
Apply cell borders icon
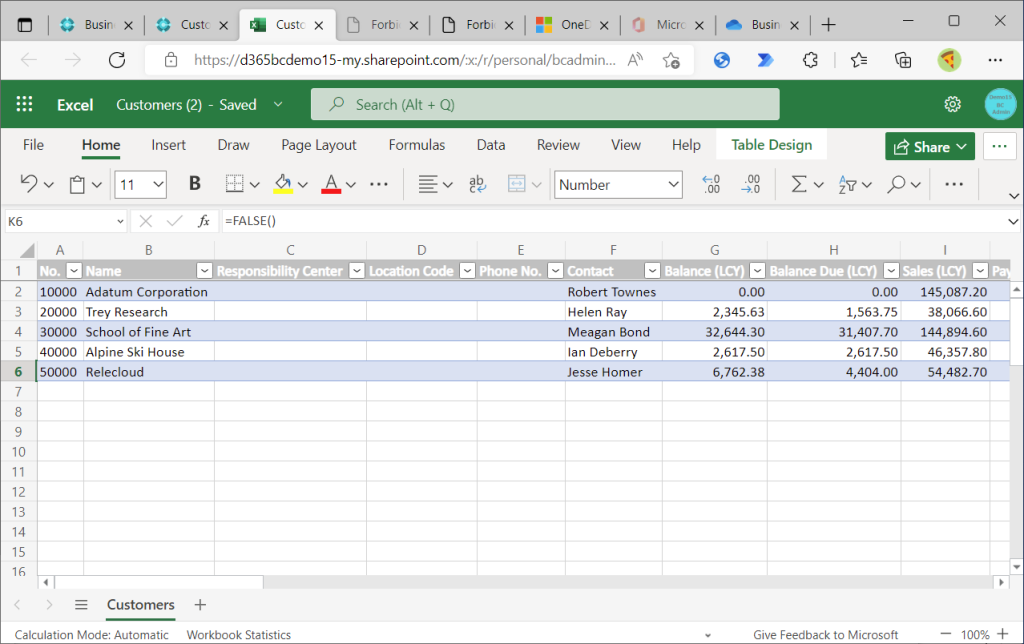point(234,184)
